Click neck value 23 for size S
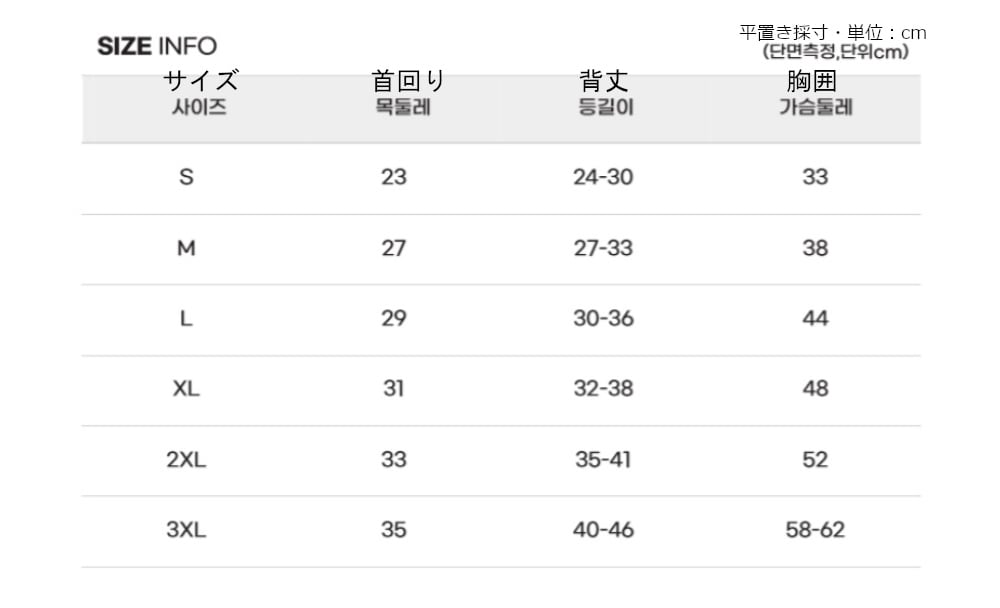1000x608 pixels. [x=394, y=178]
